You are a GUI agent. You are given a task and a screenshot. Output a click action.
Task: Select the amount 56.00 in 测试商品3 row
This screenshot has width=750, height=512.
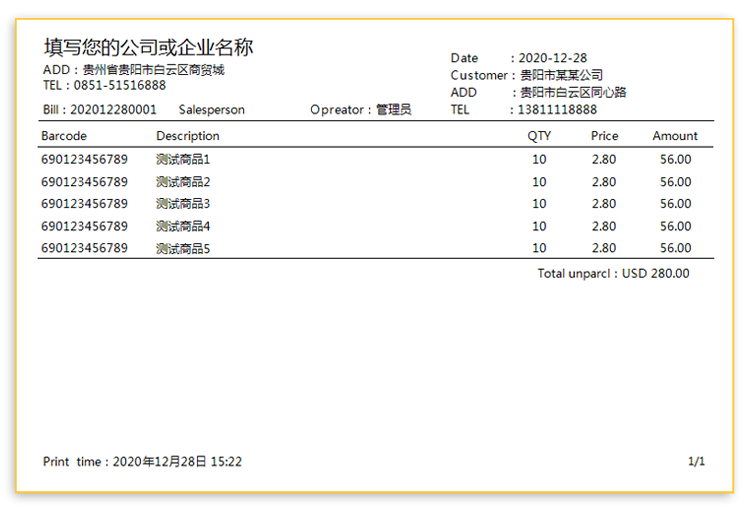coord(675,204)
